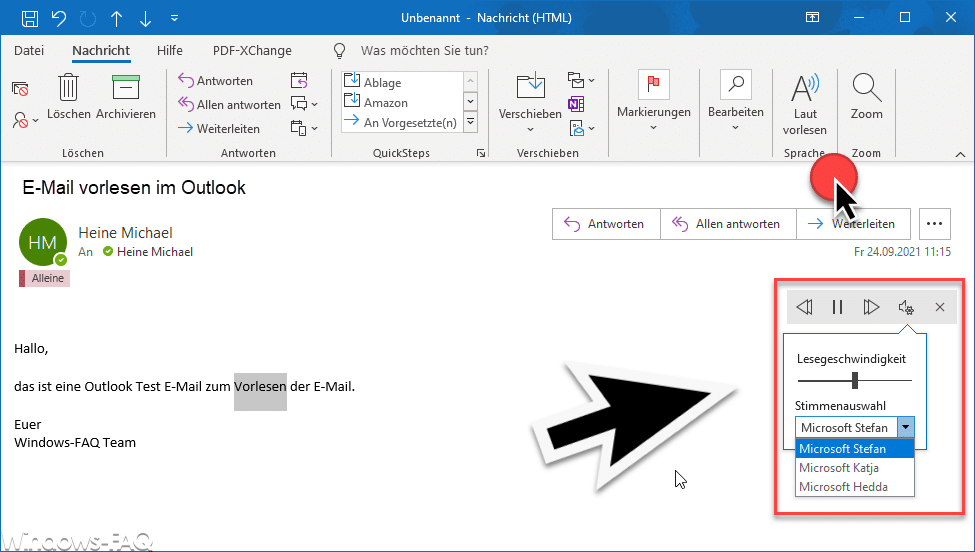Open the instant message reply dropdown
This screenshot has height=552, width=975.
304,104
